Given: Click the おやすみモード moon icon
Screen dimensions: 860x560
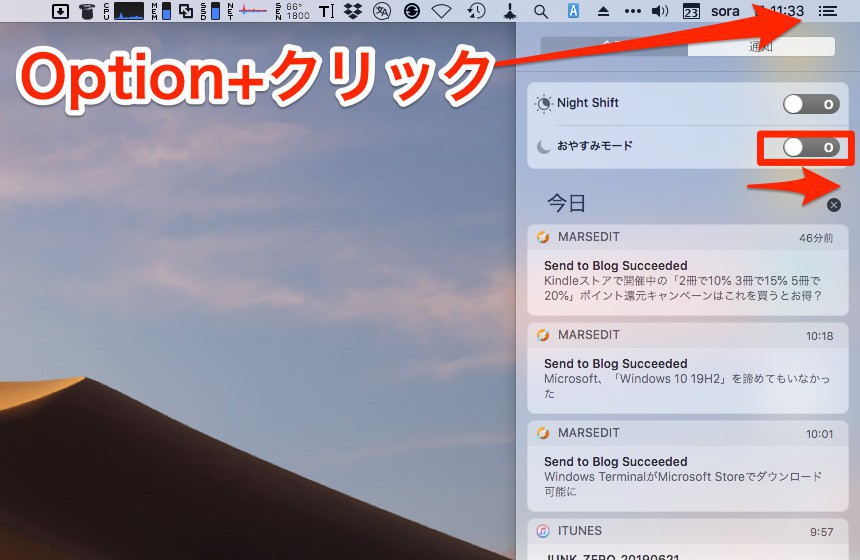Looking at the screenshot, I should coord(543,146).
